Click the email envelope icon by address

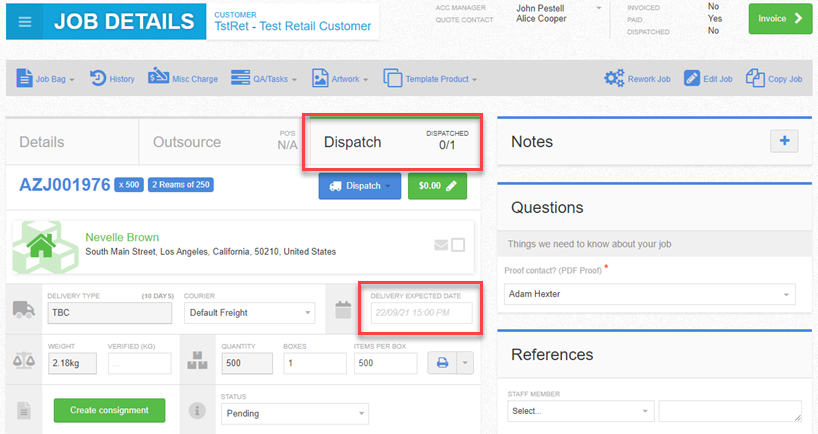[441, 245]
